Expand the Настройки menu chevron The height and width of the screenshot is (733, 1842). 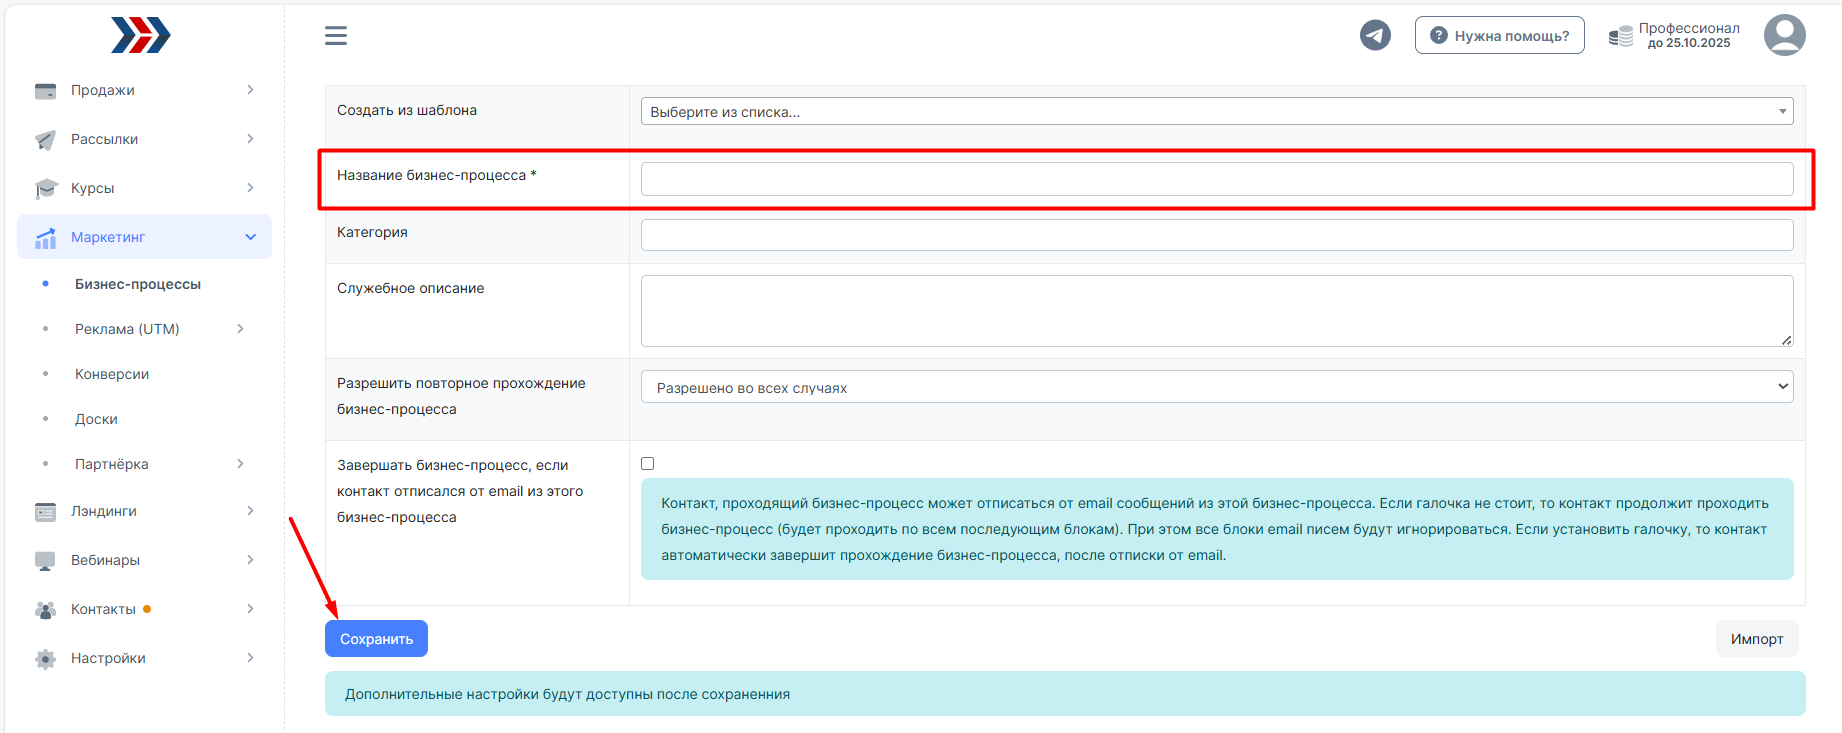tap(250, 658)
